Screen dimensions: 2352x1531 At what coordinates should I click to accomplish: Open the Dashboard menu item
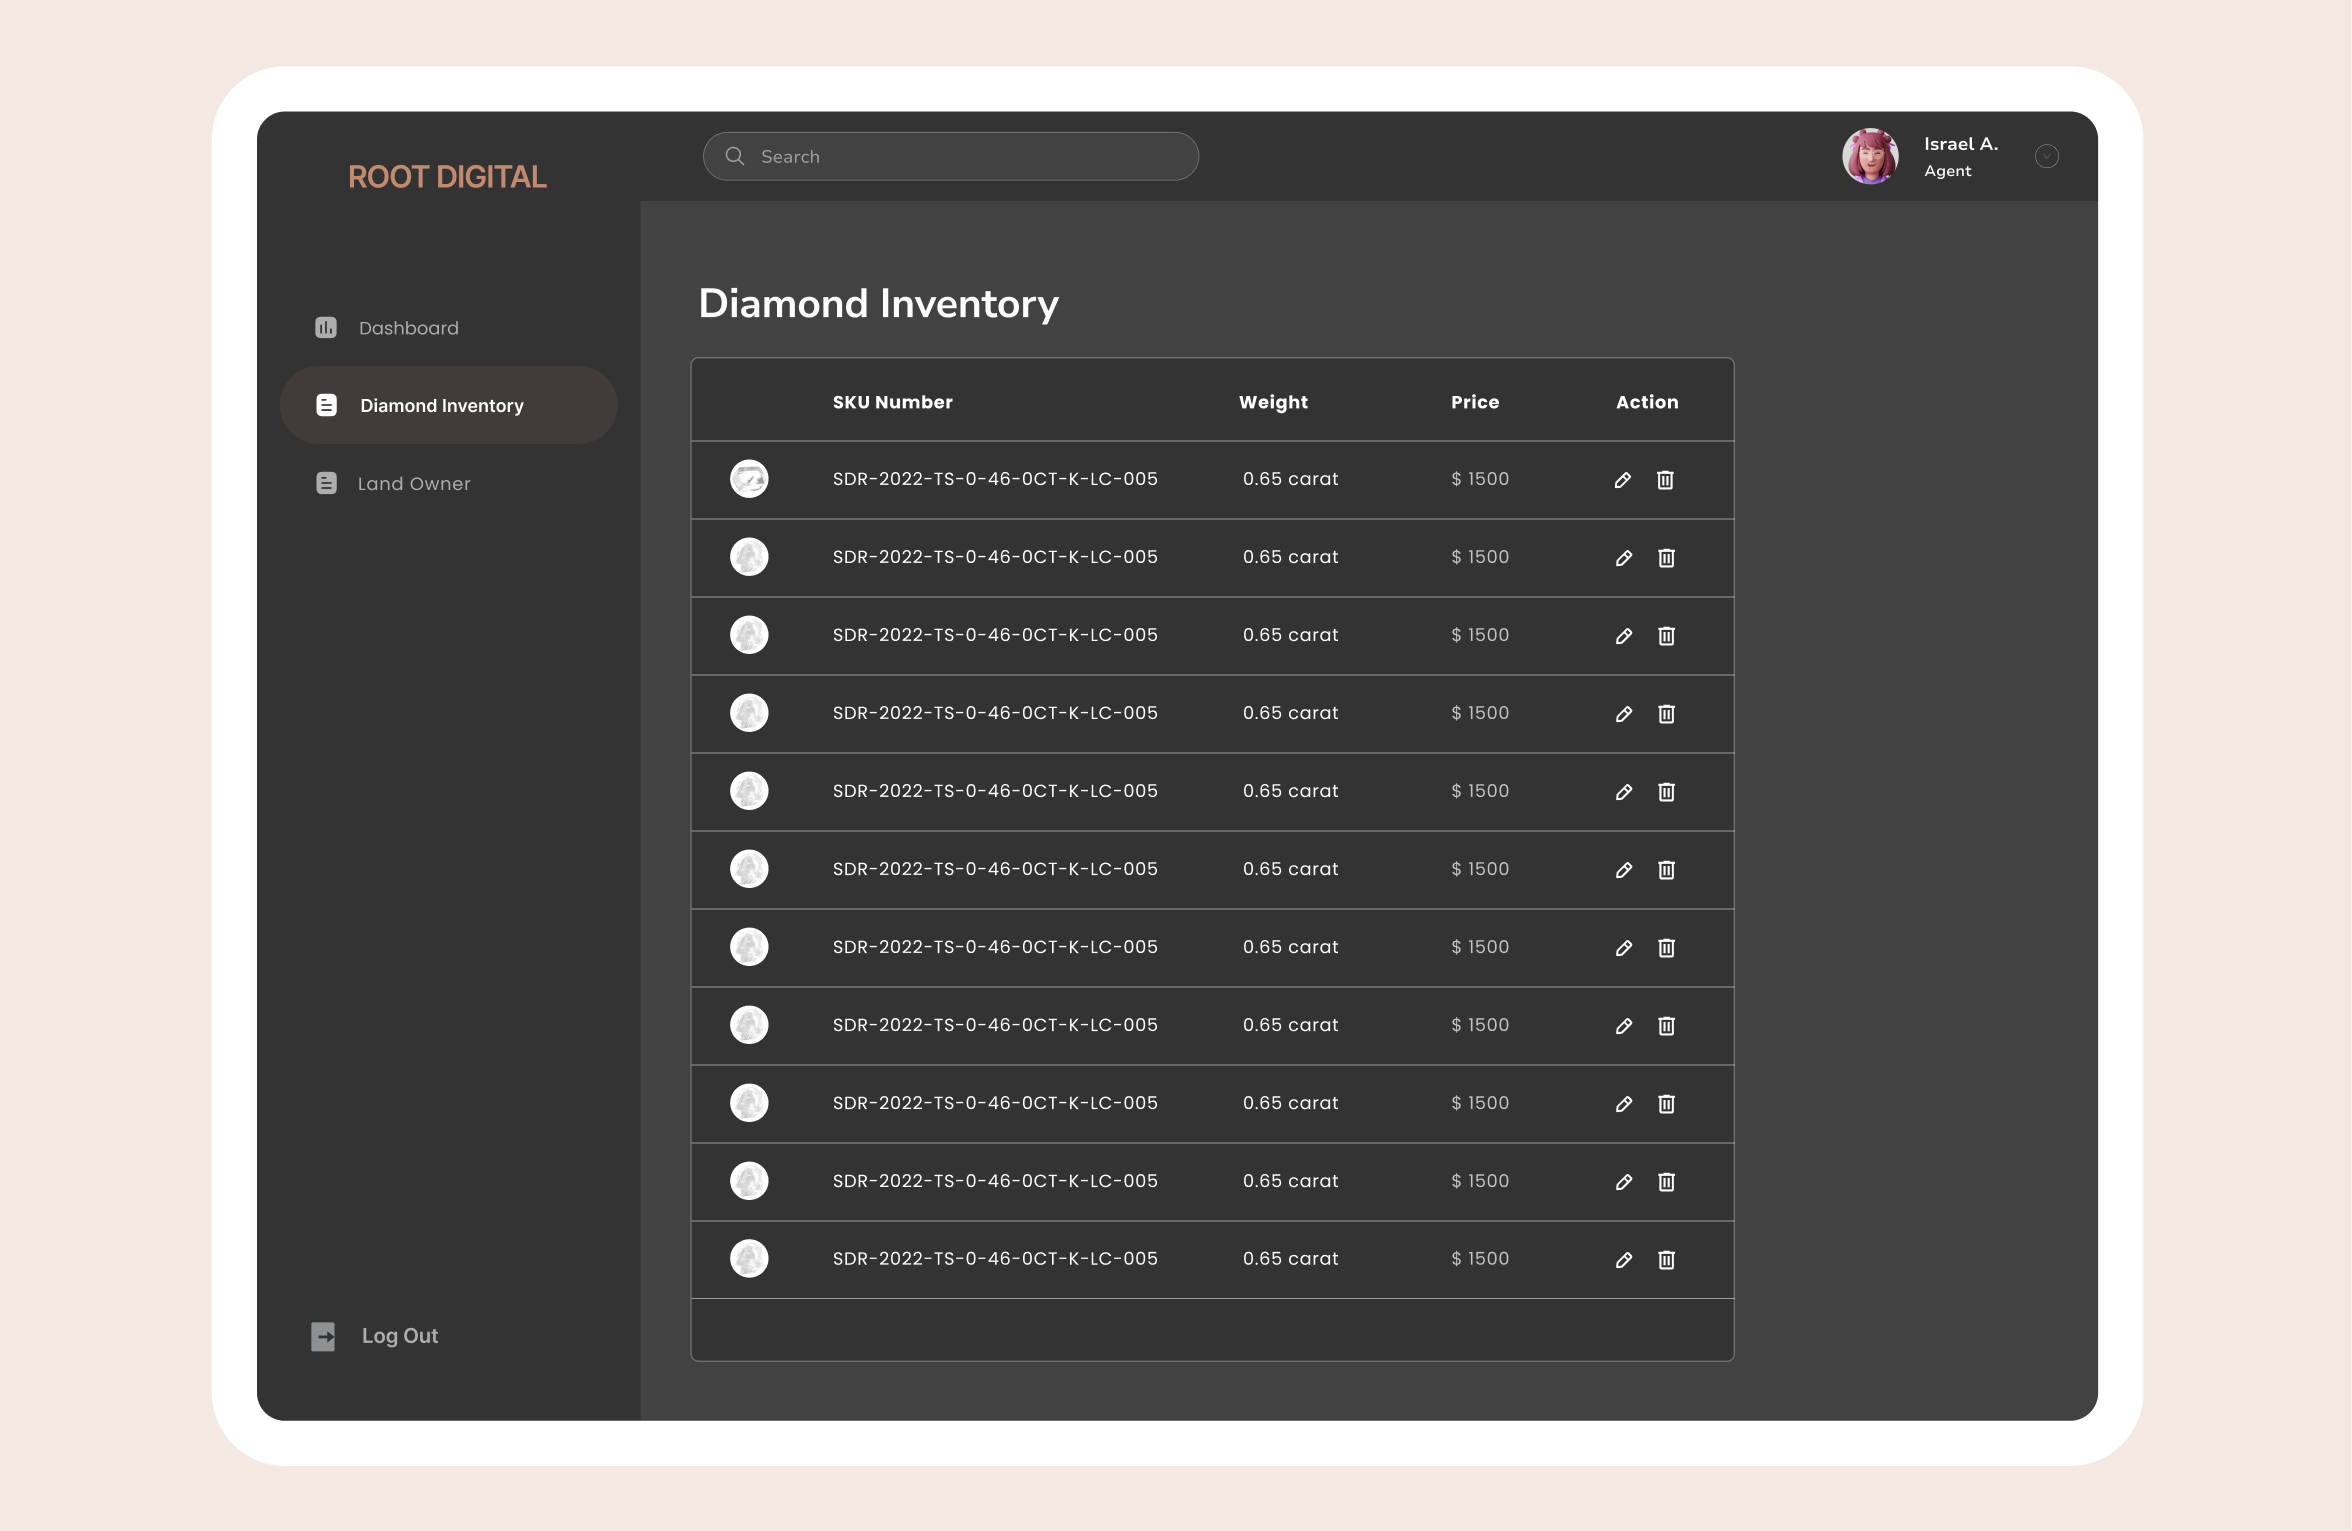click(408, 328)
